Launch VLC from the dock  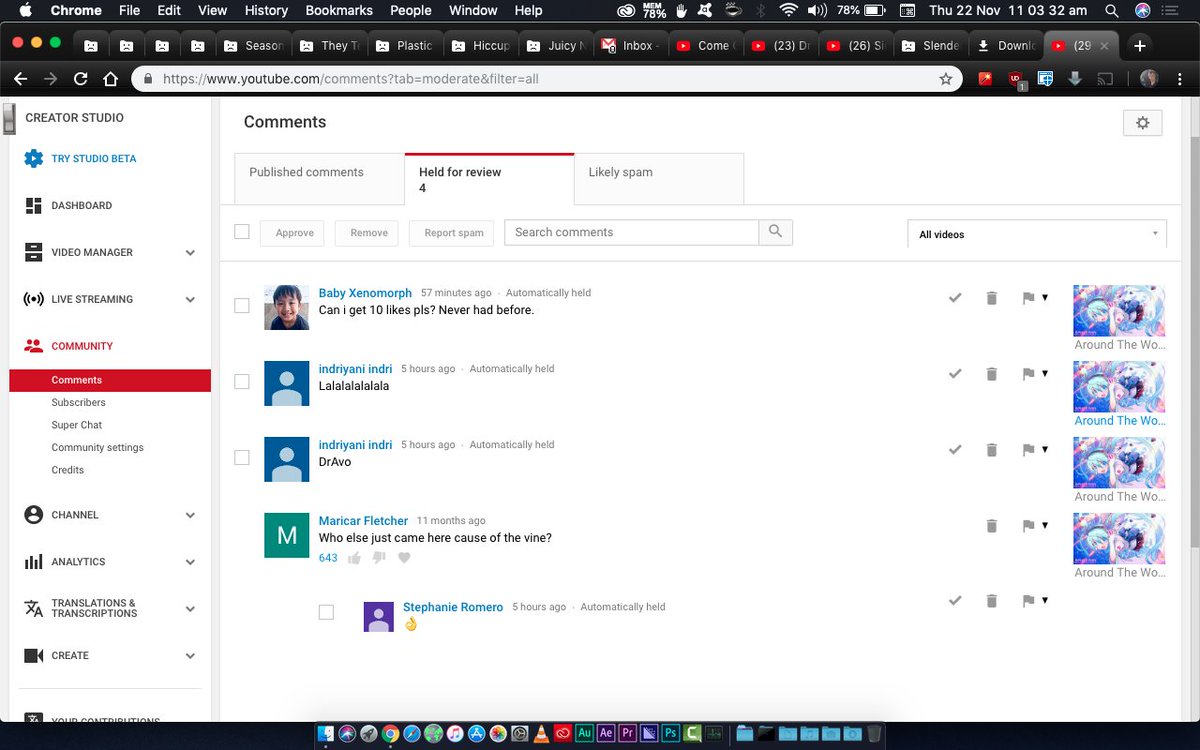coord(541,733)
